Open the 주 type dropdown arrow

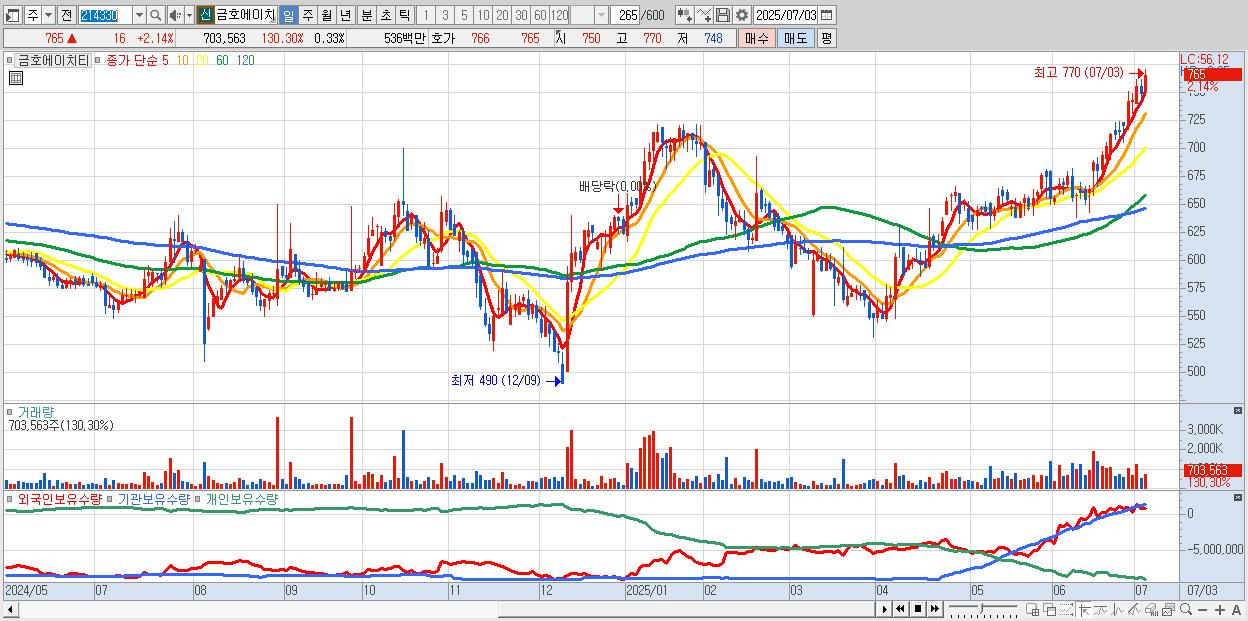click(48, 15)
